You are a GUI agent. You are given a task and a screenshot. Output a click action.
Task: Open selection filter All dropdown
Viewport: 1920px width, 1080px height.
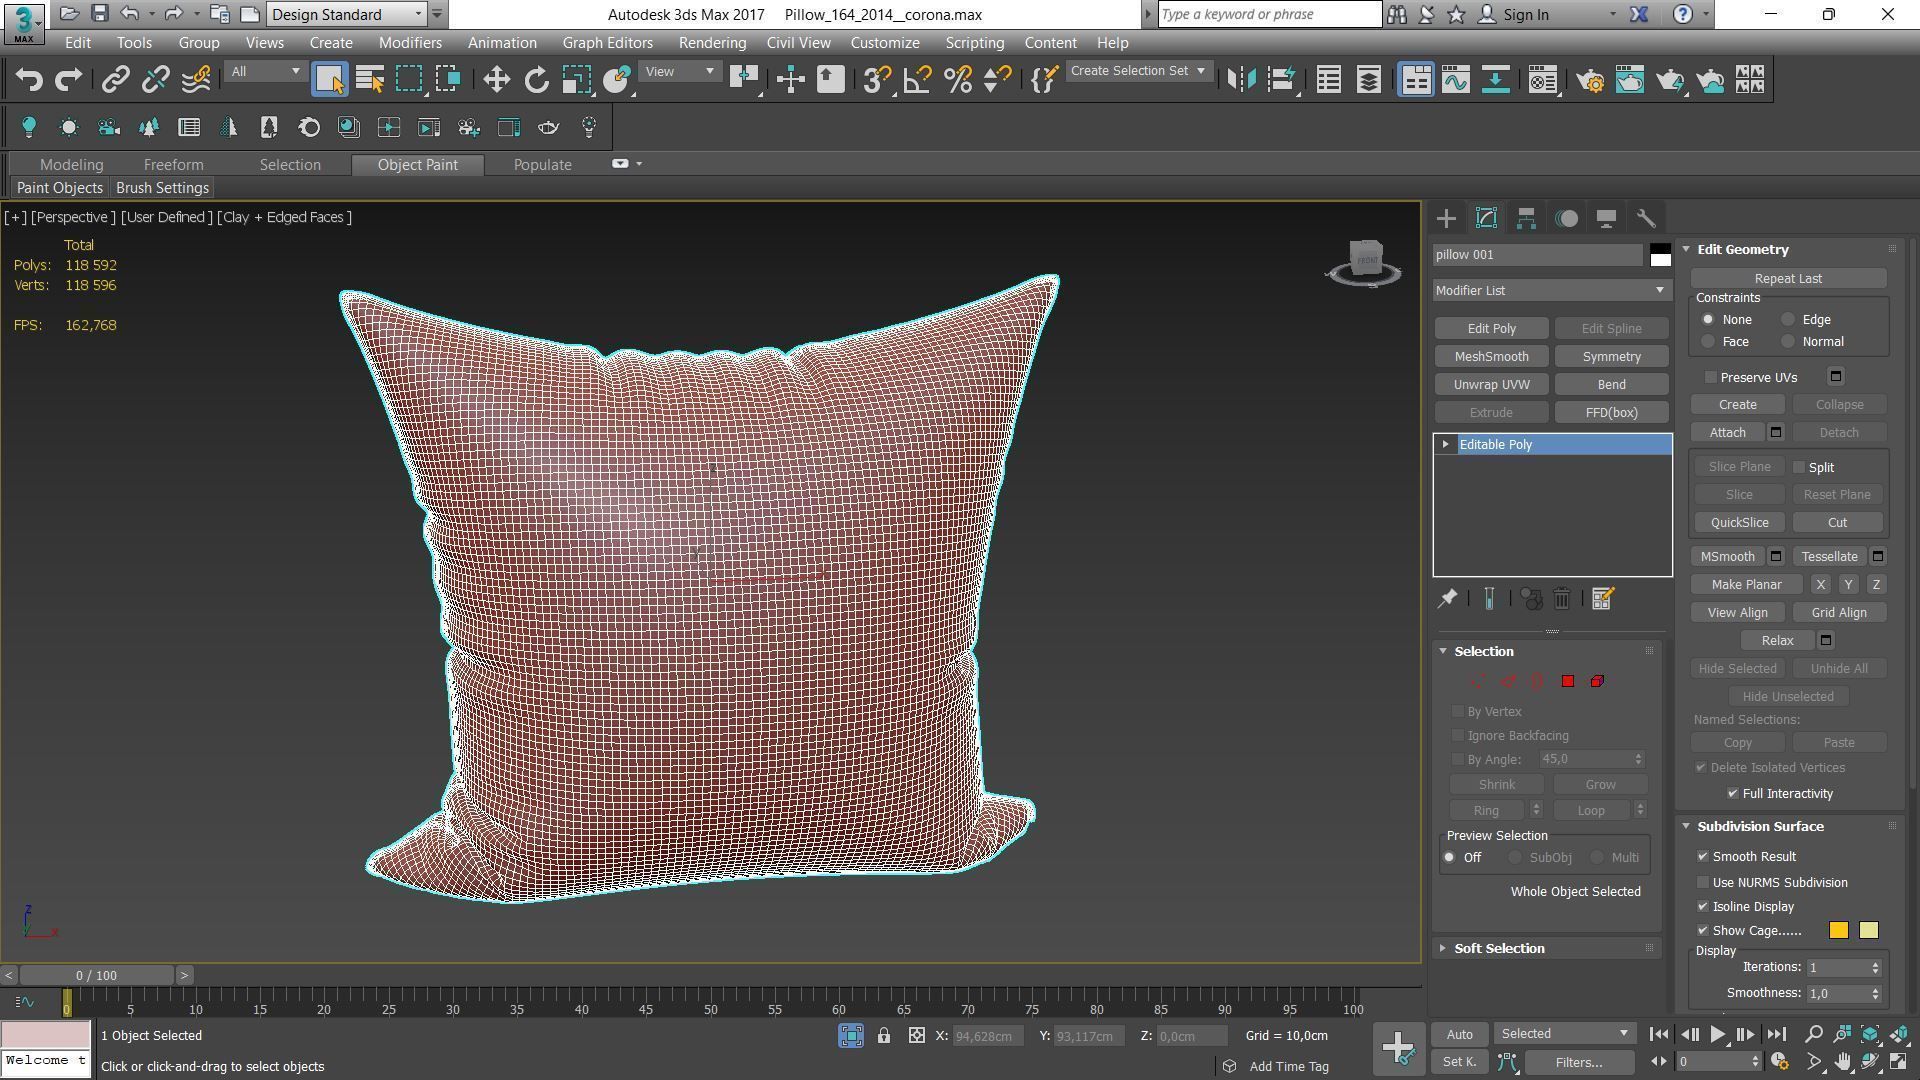pyautogui.click(x=264, y=72)
